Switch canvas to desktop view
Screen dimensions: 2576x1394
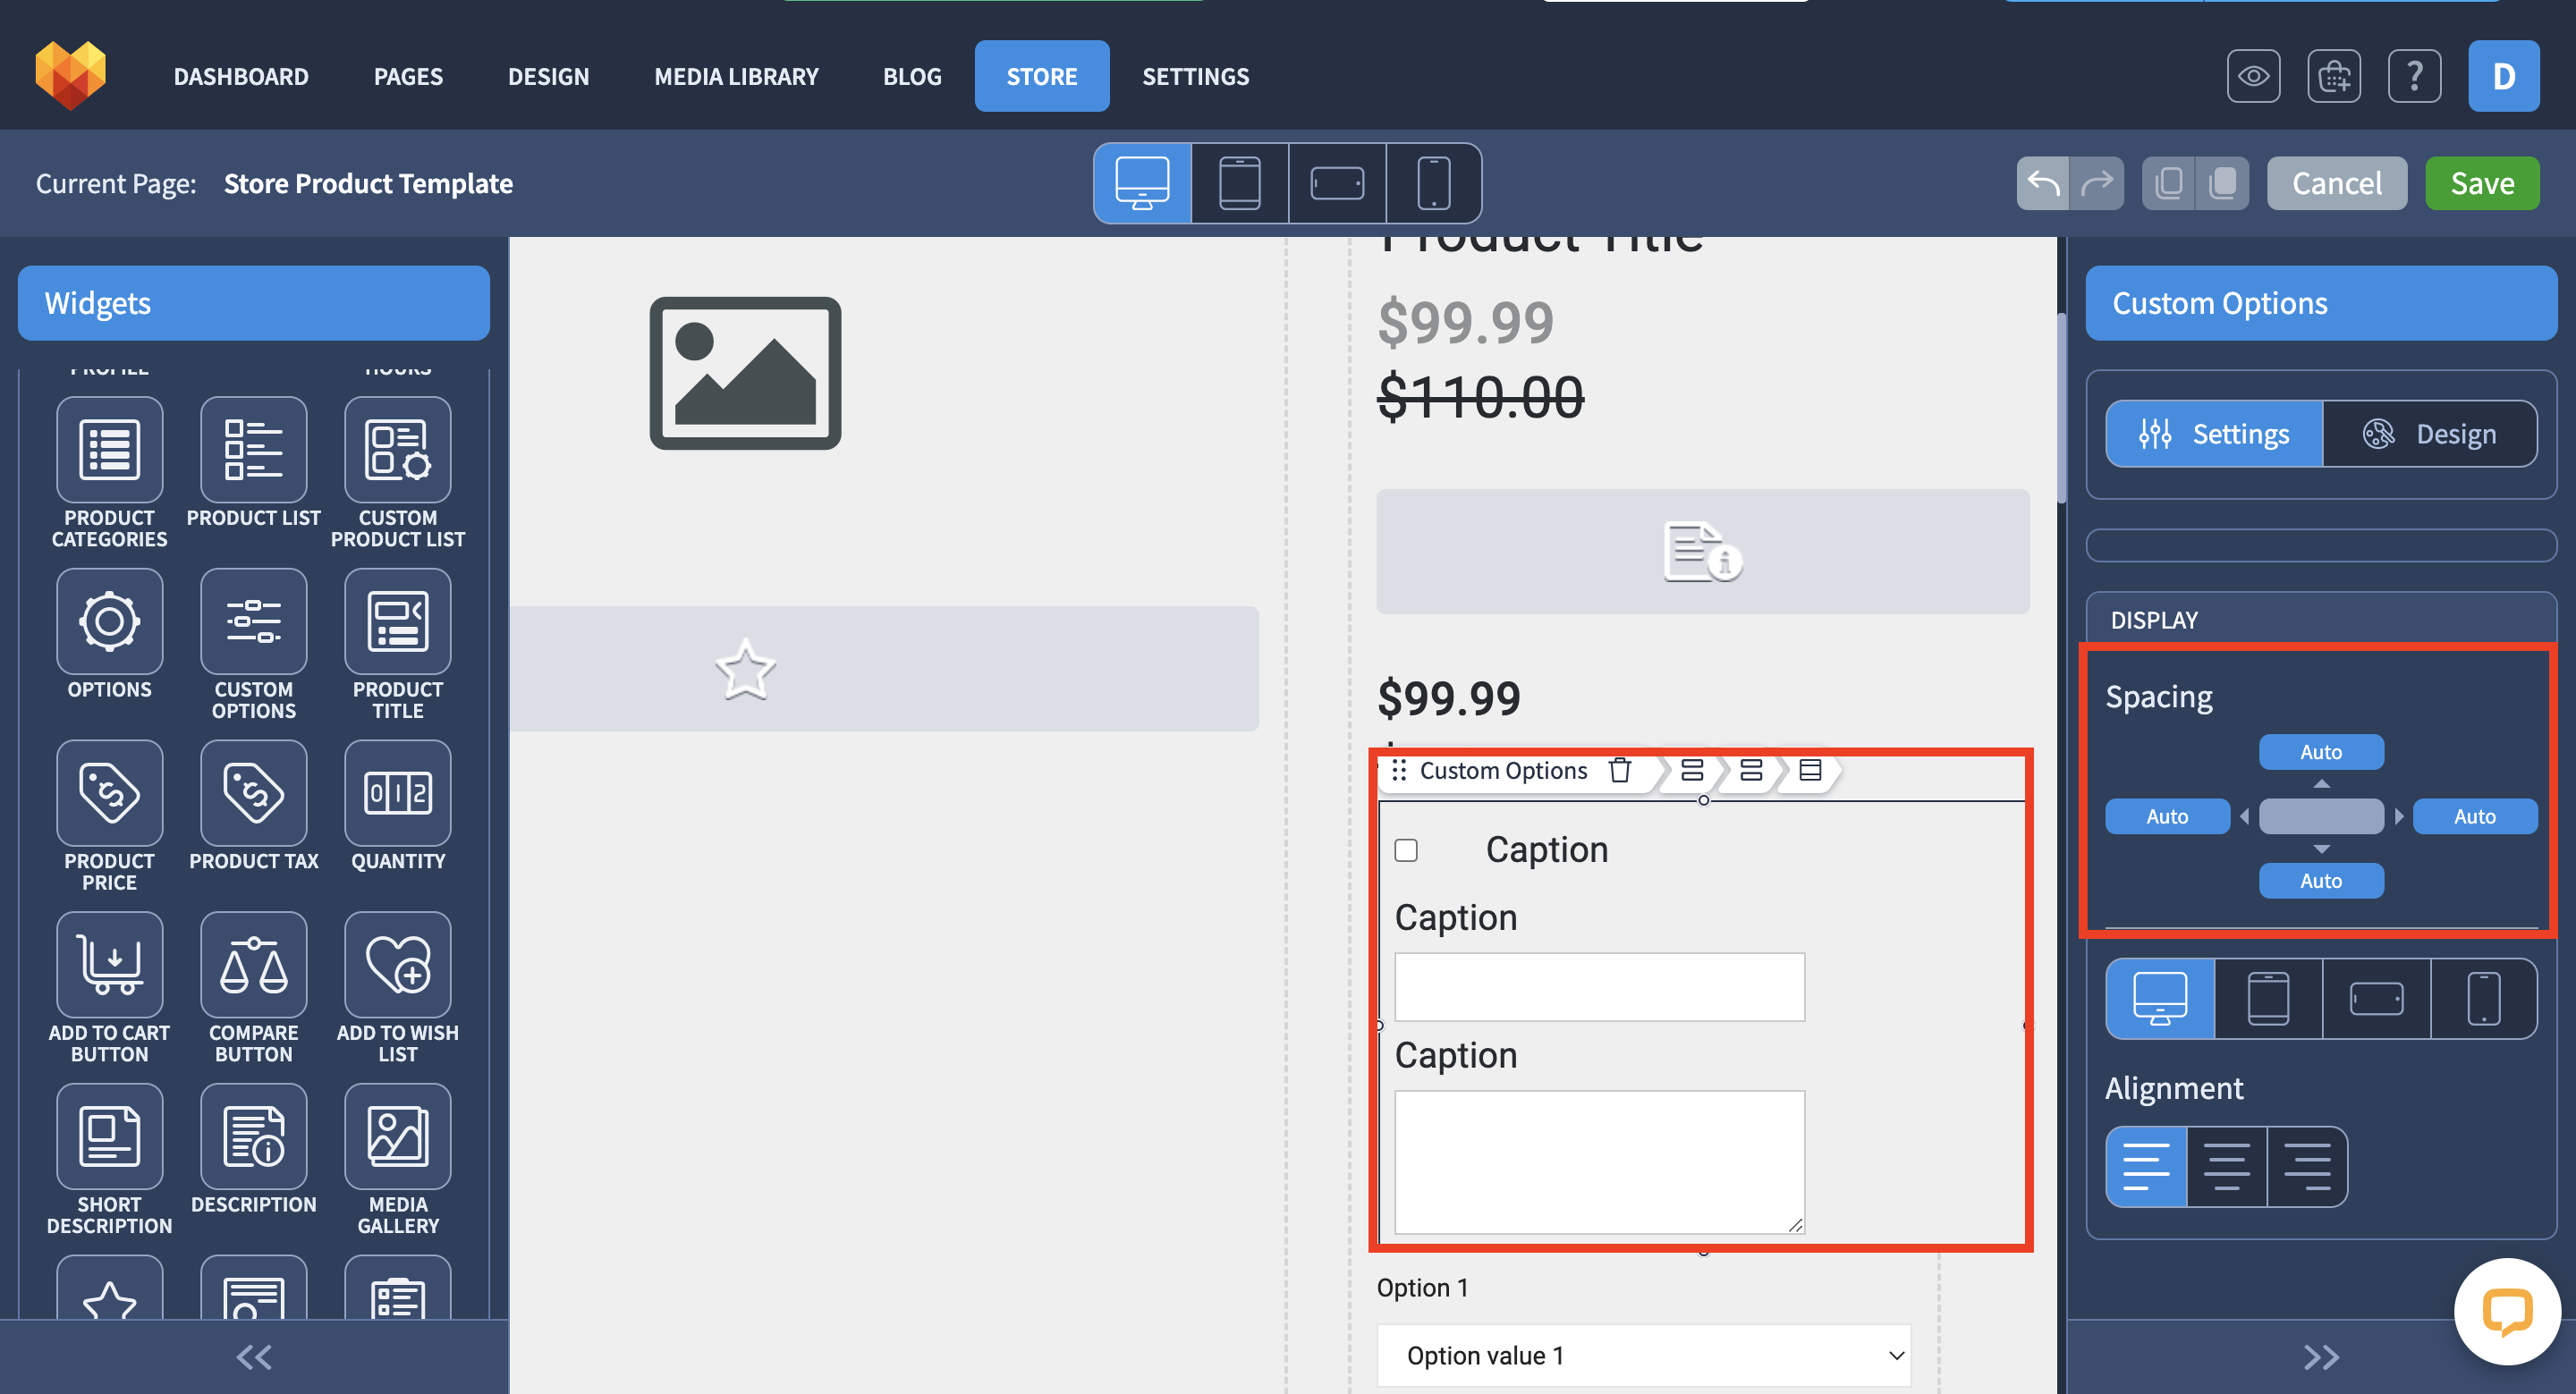click(x=1142, y=183)
